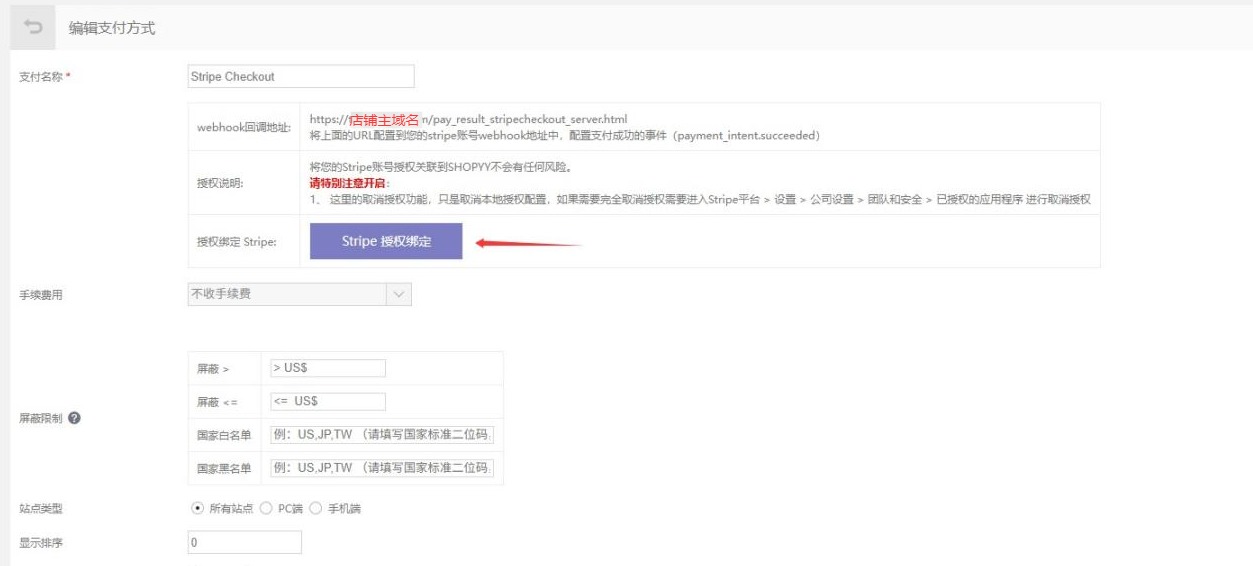Click the Stripe 授权绑定 button

click(386, 241)
